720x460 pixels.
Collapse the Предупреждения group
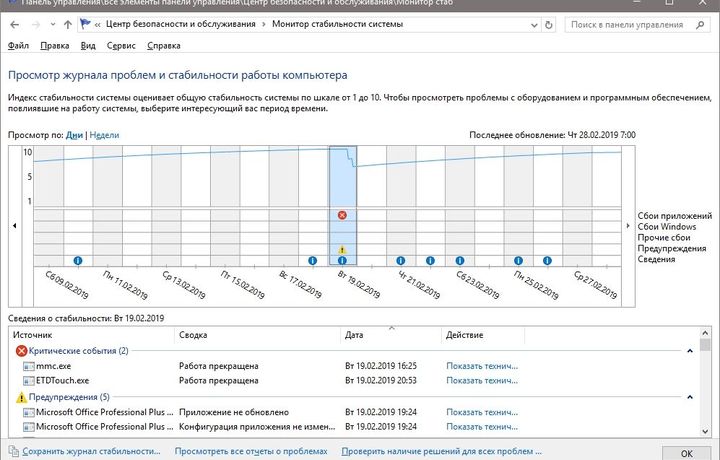pos(690,397)
